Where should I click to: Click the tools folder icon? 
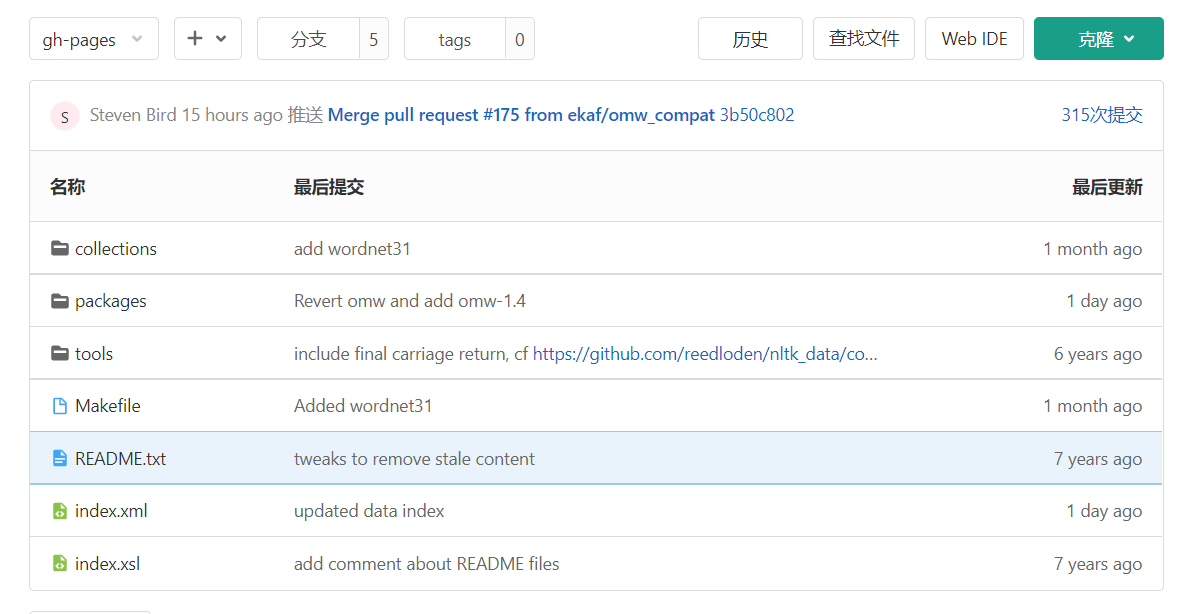click(x=59, y=354)
